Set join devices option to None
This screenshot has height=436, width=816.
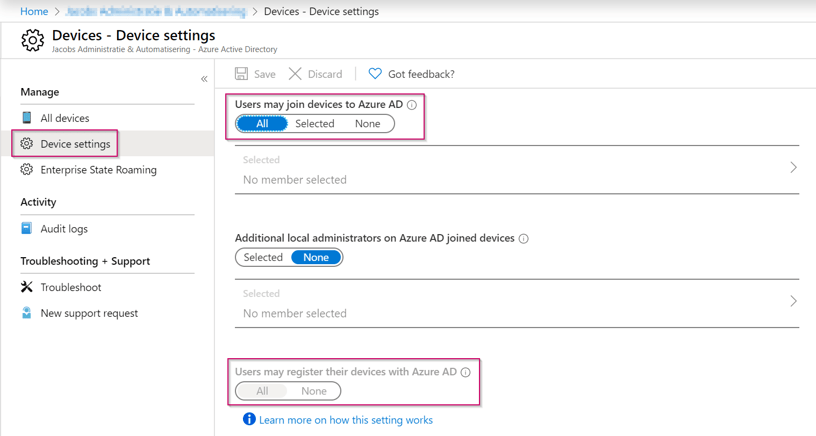[367, 124]
